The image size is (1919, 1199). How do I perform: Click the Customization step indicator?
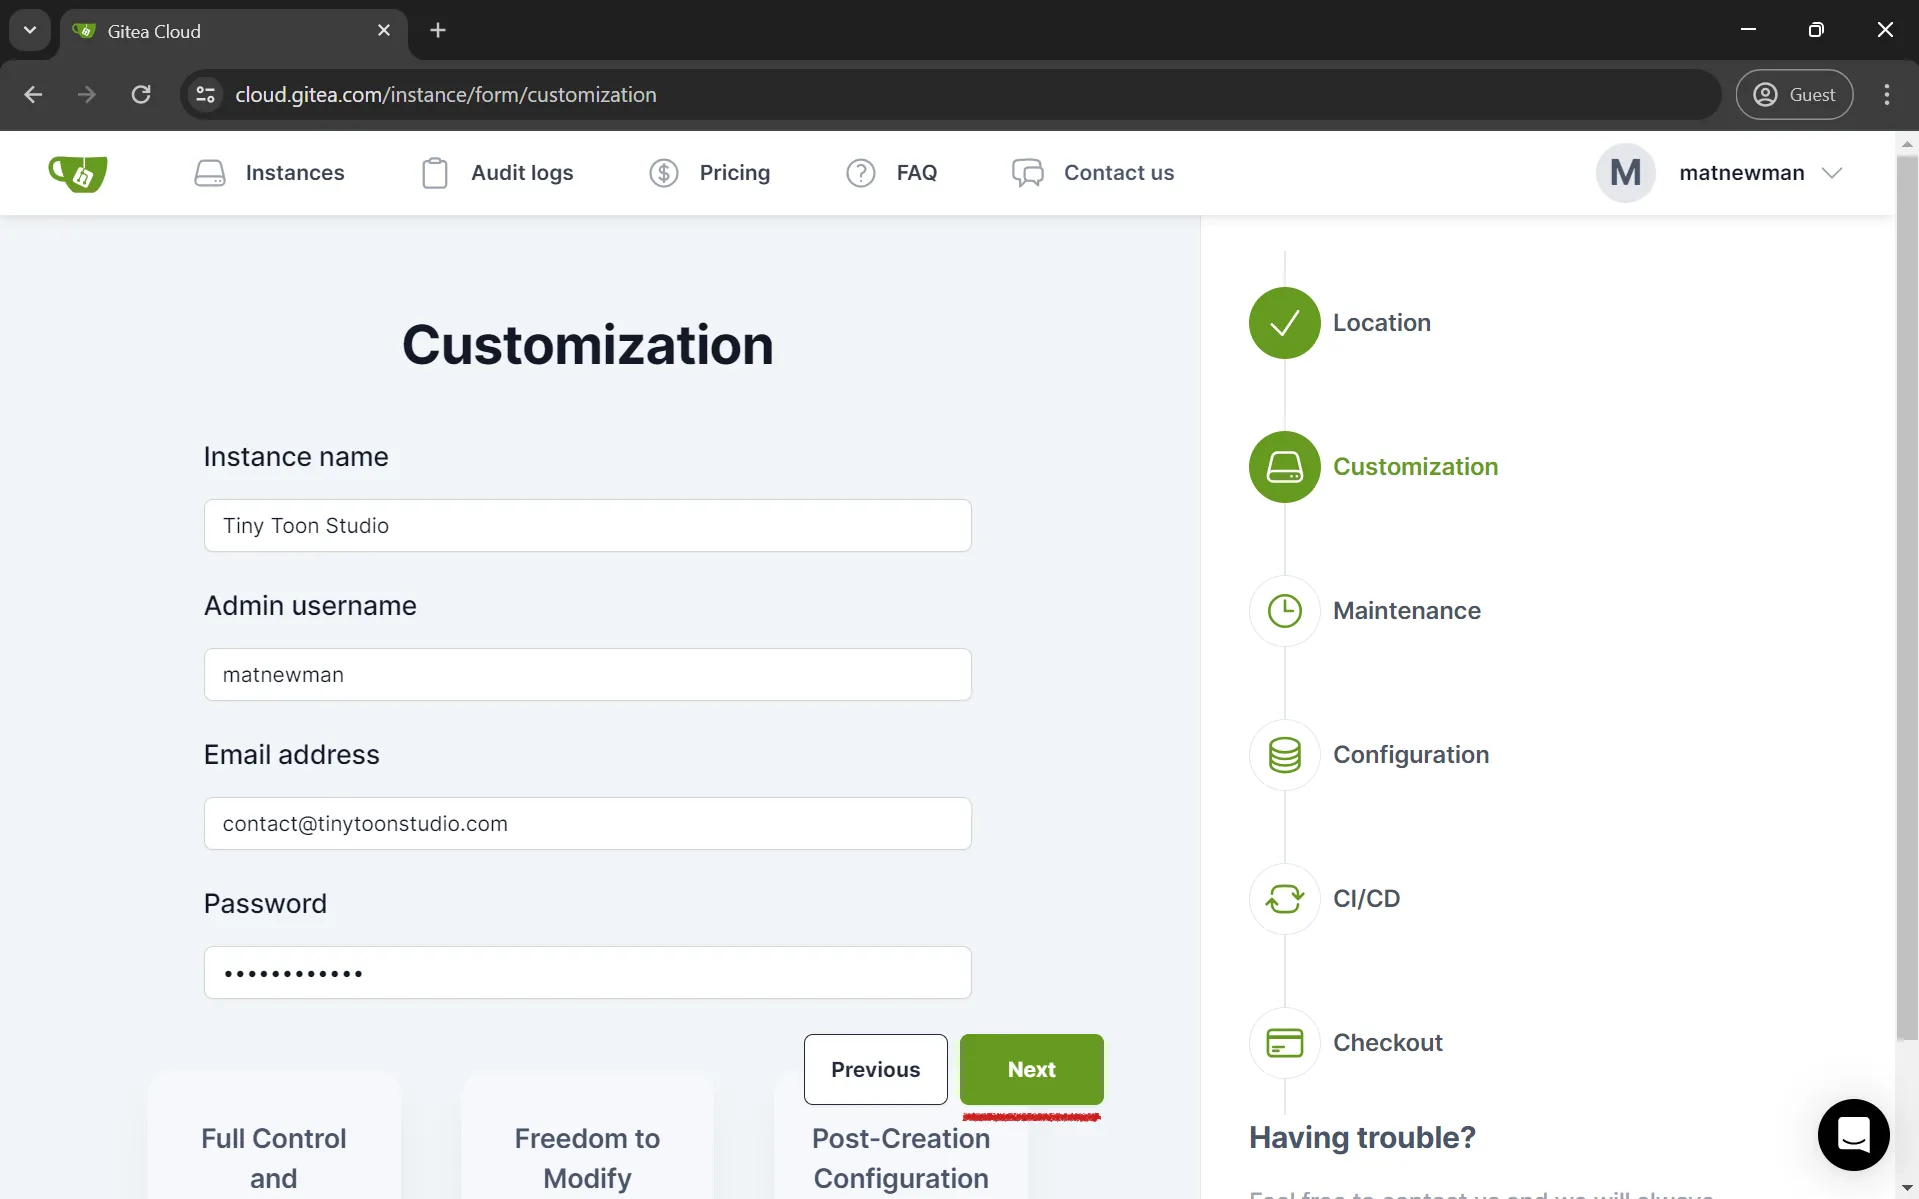point(1284,466)
